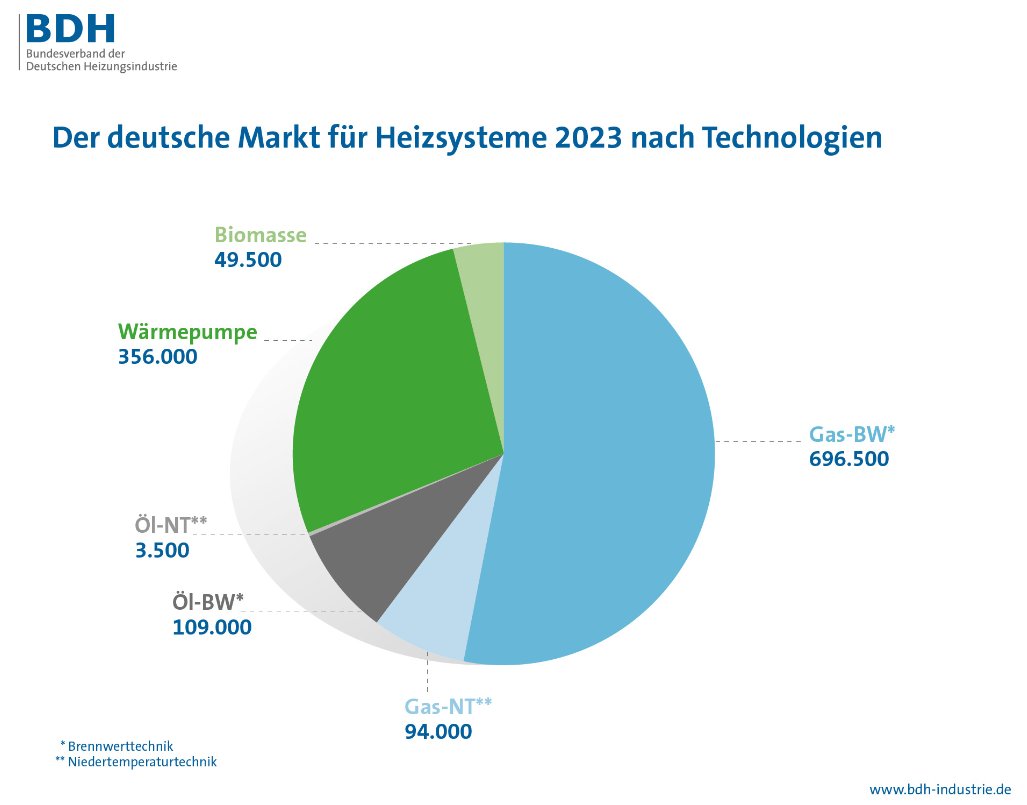This screenshot has width=1027, height=805.
Task: Click the value 3.500
Action: pyautogui.click(x=162, y=550)
